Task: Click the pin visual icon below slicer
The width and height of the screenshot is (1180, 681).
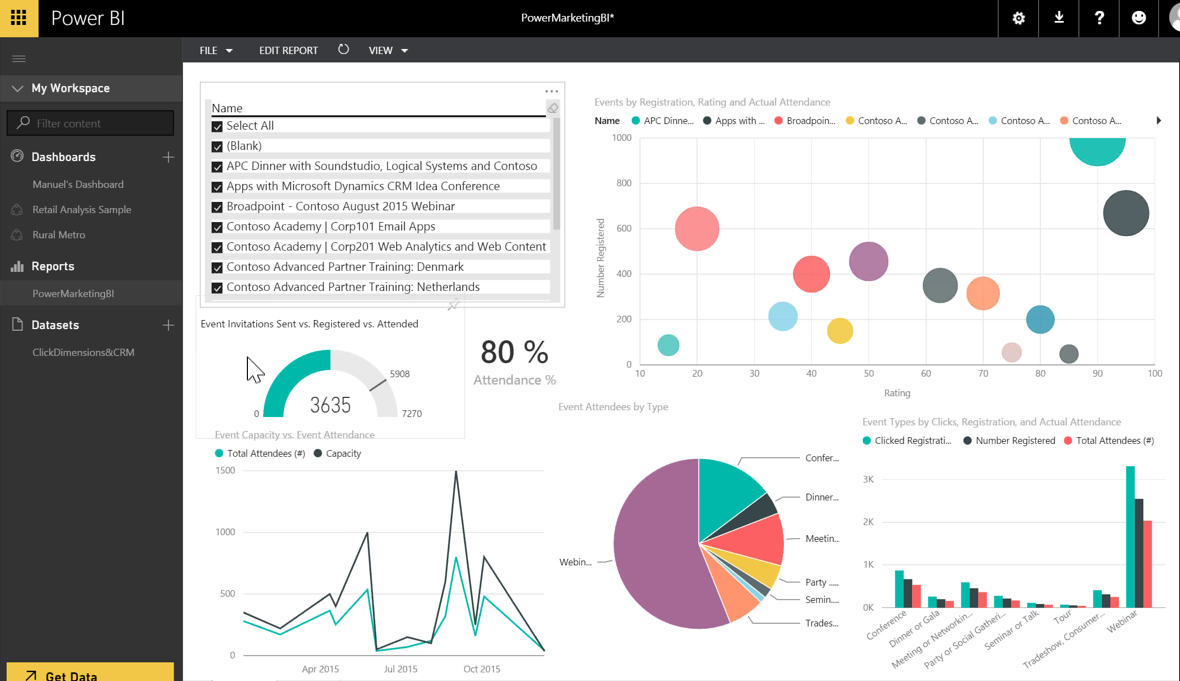Action: coord(453,305)
